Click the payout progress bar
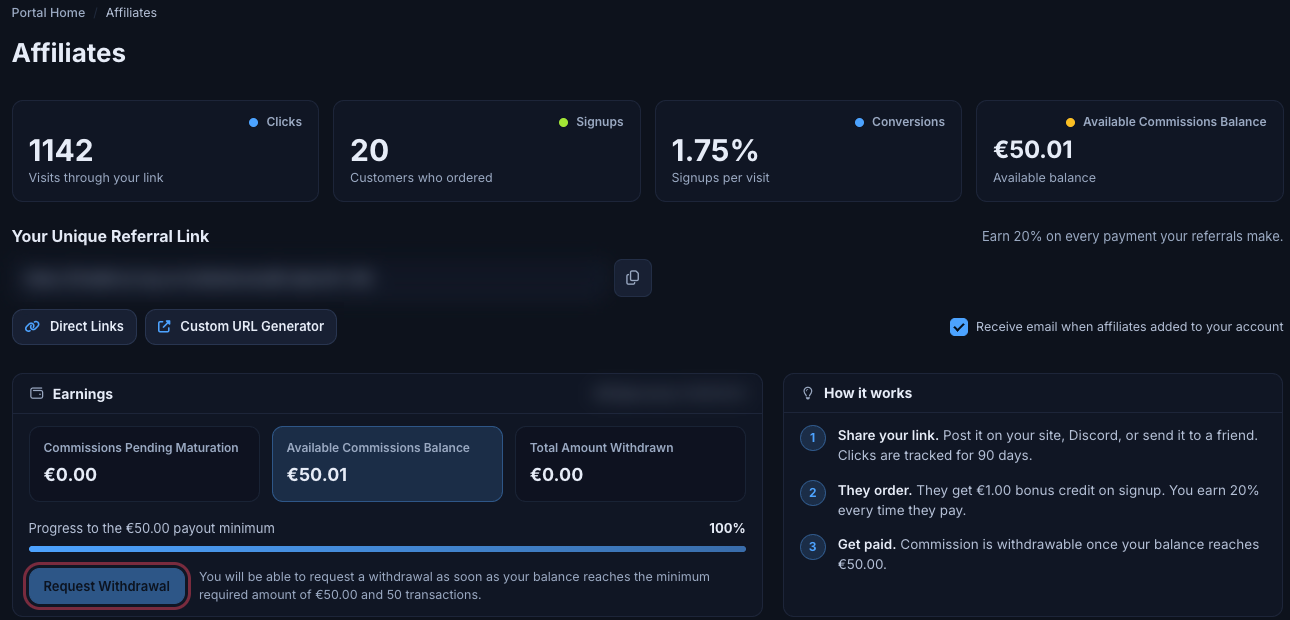Screen dimensions: 1290x620 pos(387,549)
